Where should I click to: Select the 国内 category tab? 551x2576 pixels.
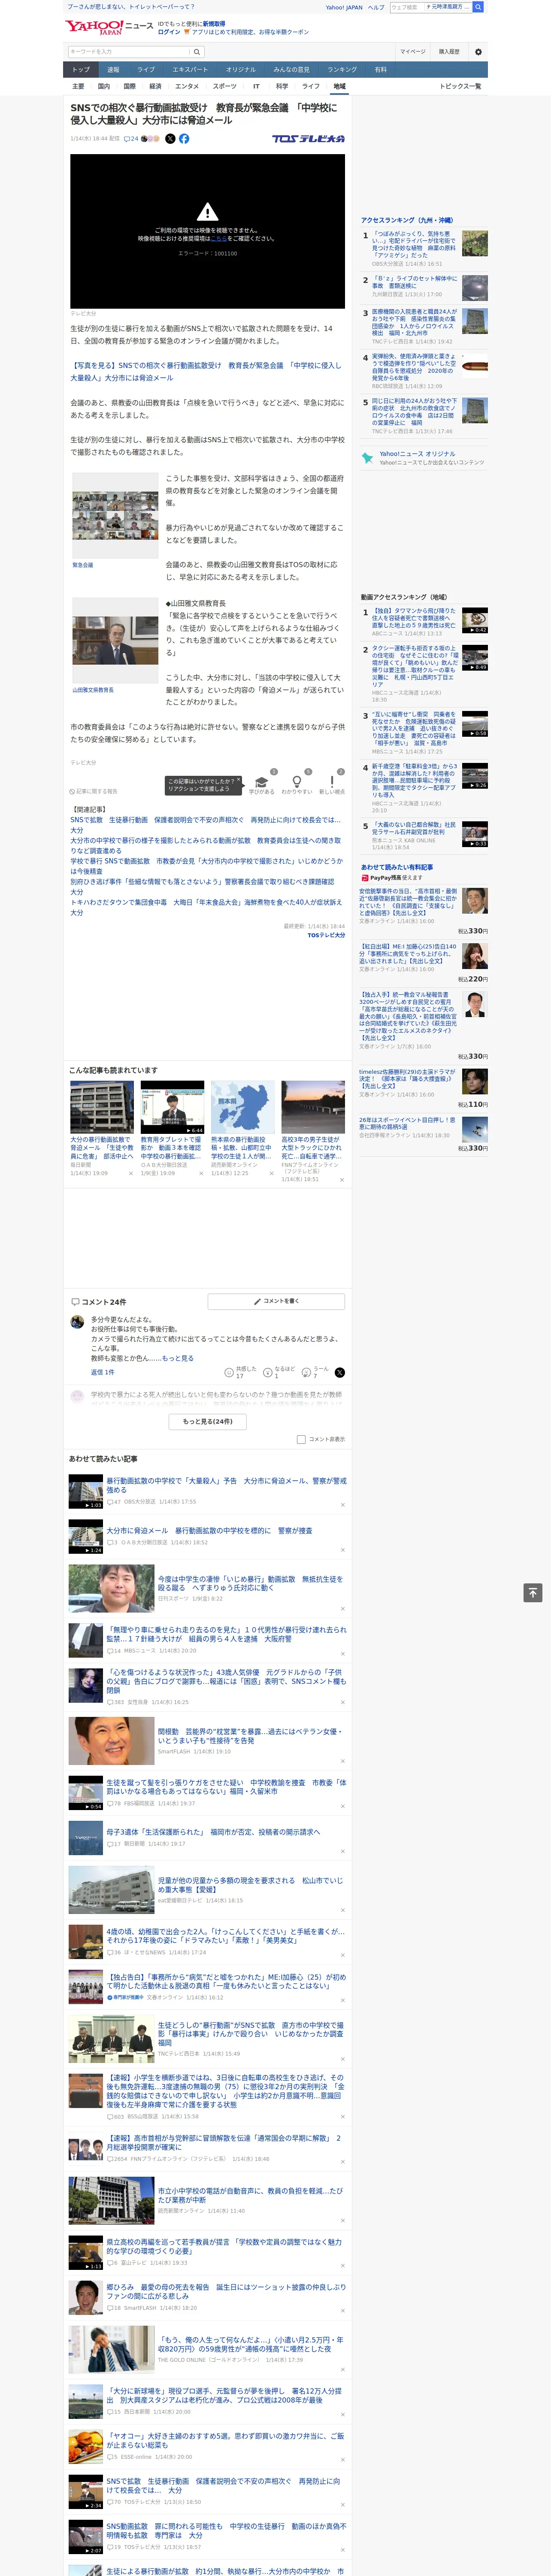click(103, 86)
